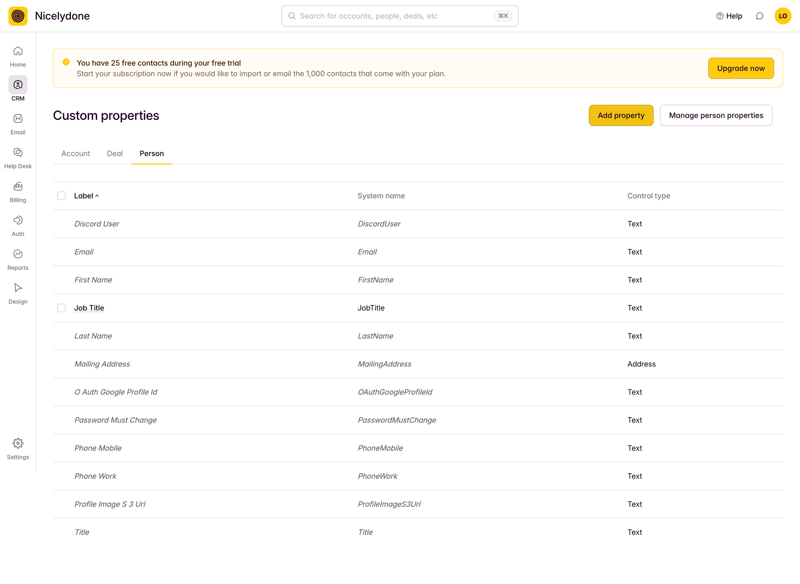Open notifications via the bell icon
Viewport: 800px width, 584px height.
[x=758, y=15]
